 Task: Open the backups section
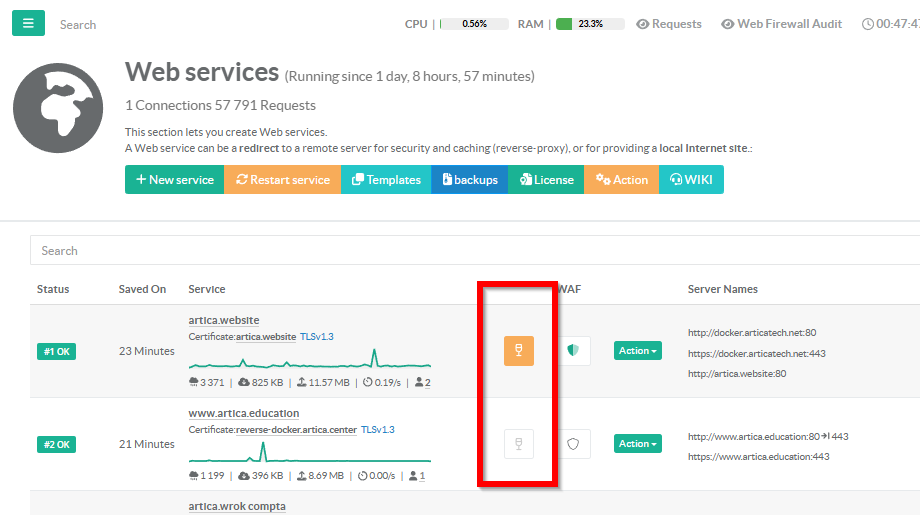[469, 180]
